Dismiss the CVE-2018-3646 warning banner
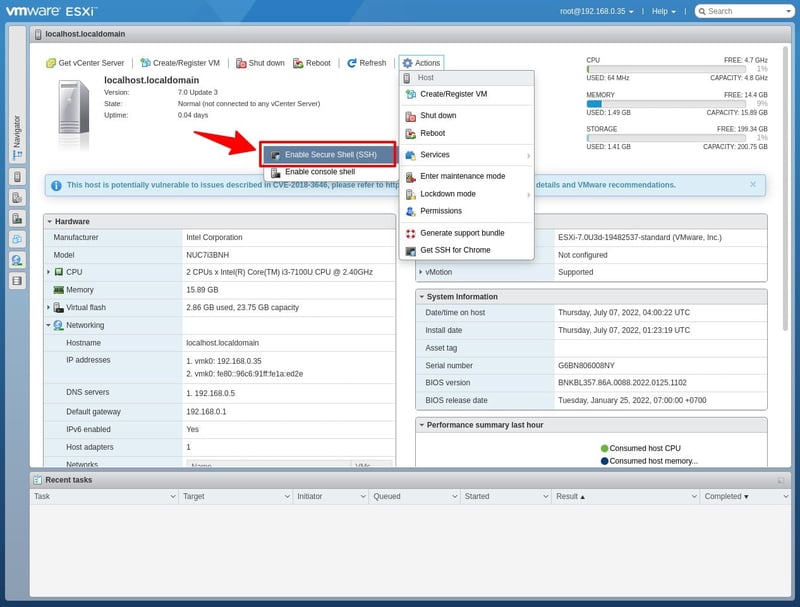This screenshot has height=607, width=800. pyautogui.click(x=753, y=184)
